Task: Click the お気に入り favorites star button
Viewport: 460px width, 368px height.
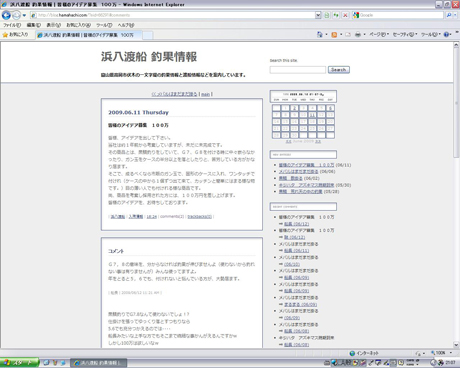Action: 15,34
